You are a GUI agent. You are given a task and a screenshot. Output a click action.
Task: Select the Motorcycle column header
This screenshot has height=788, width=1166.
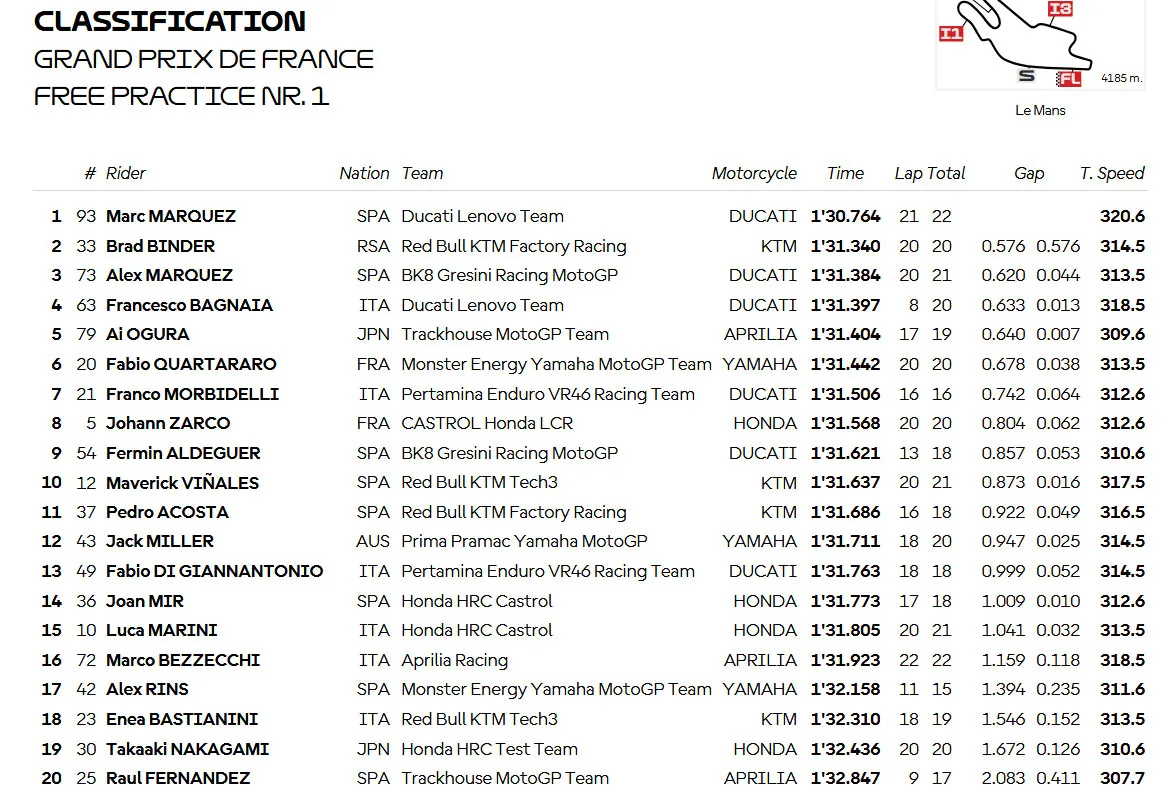(754, 173)
